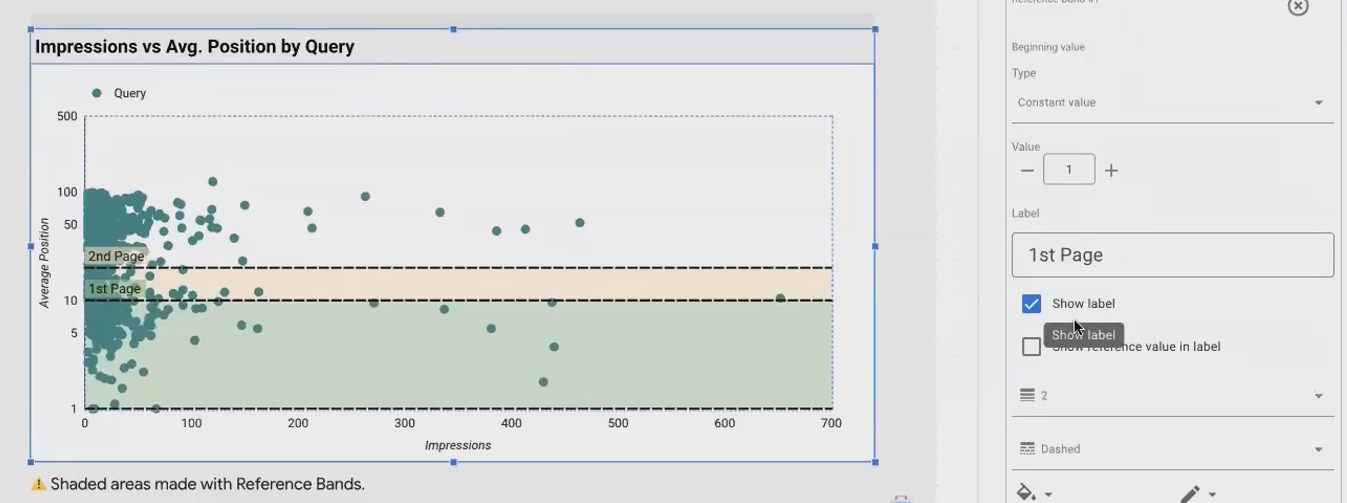The height and width of the screenshot is (503, 1347).
Task: Click the Impressions x-axis title
Action: pos(458,445)
